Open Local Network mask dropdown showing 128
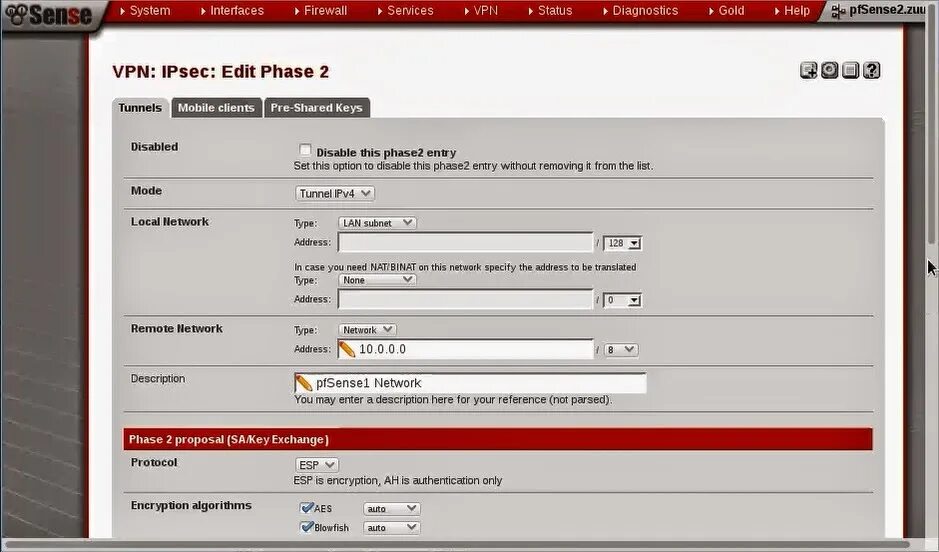This screenshot has height=552, width=939. point(622,243)
